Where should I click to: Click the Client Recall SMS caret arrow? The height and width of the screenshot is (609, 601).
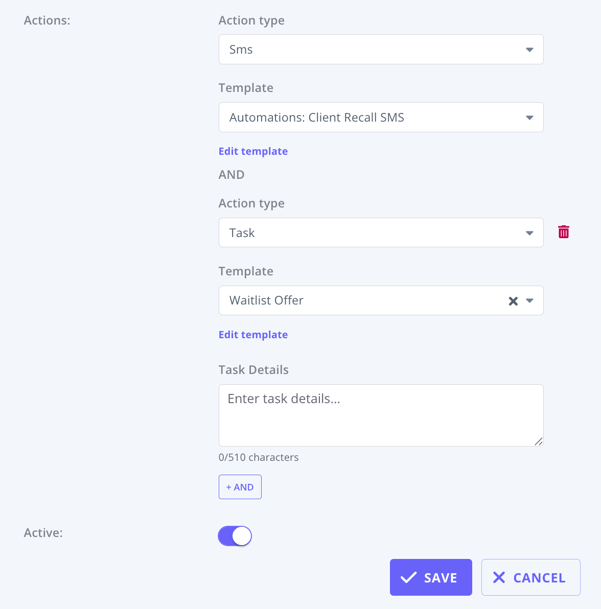coord(529,118)
